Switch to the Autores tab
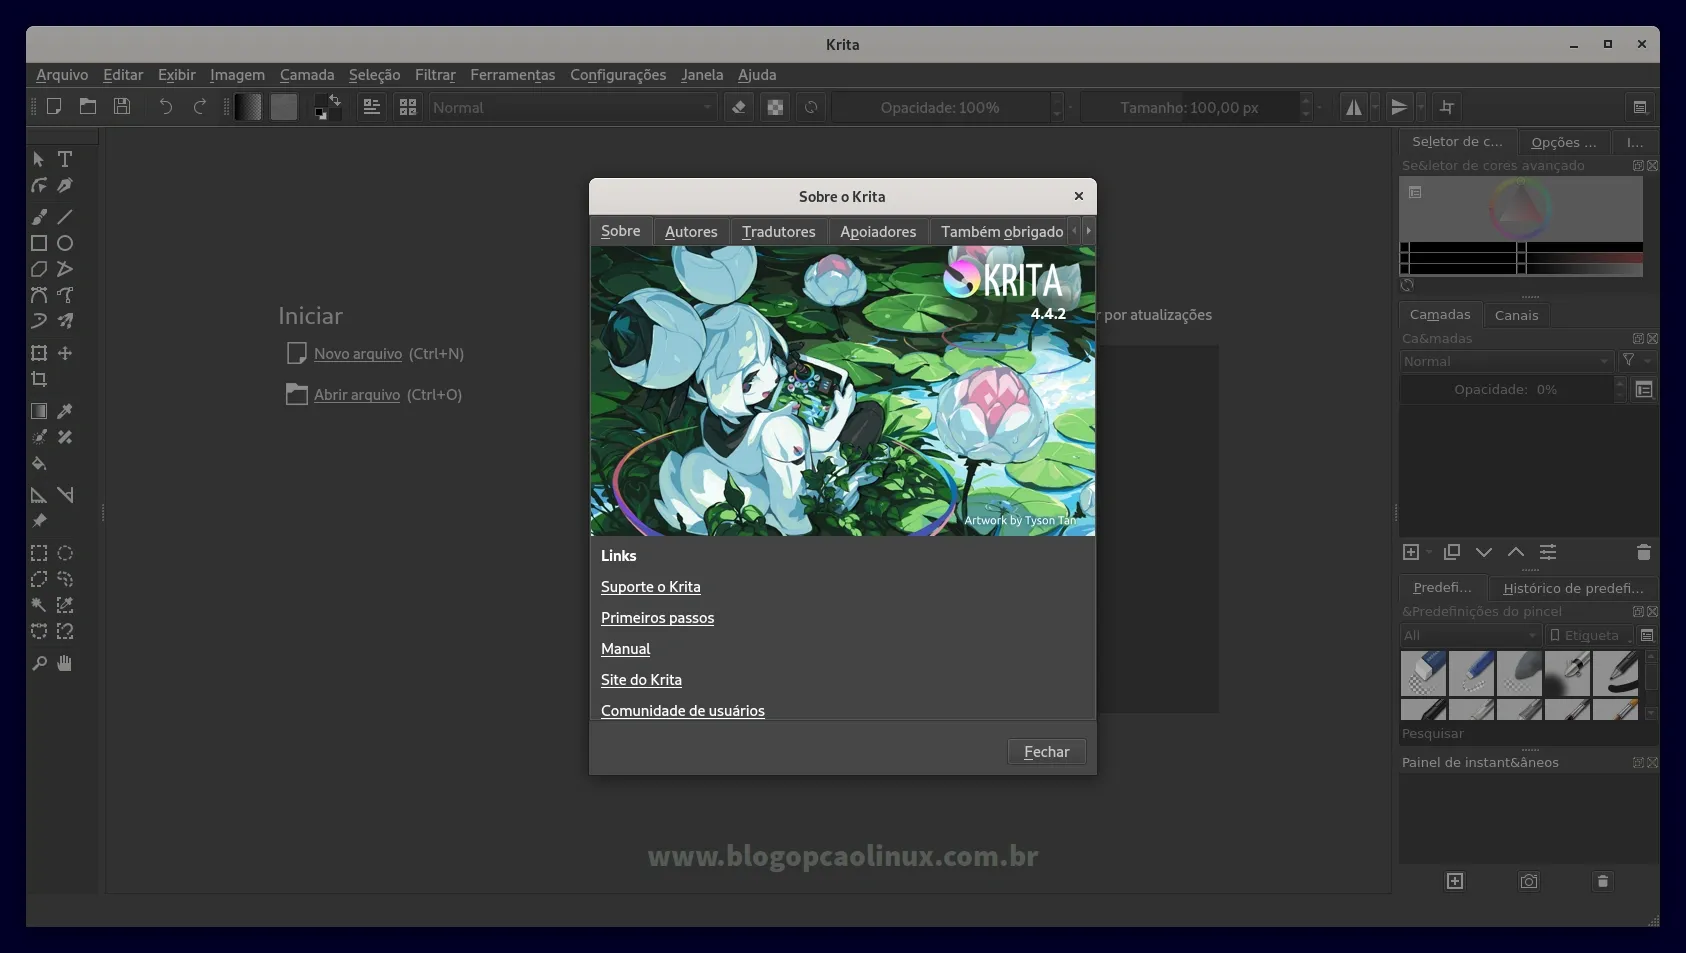 691,231
